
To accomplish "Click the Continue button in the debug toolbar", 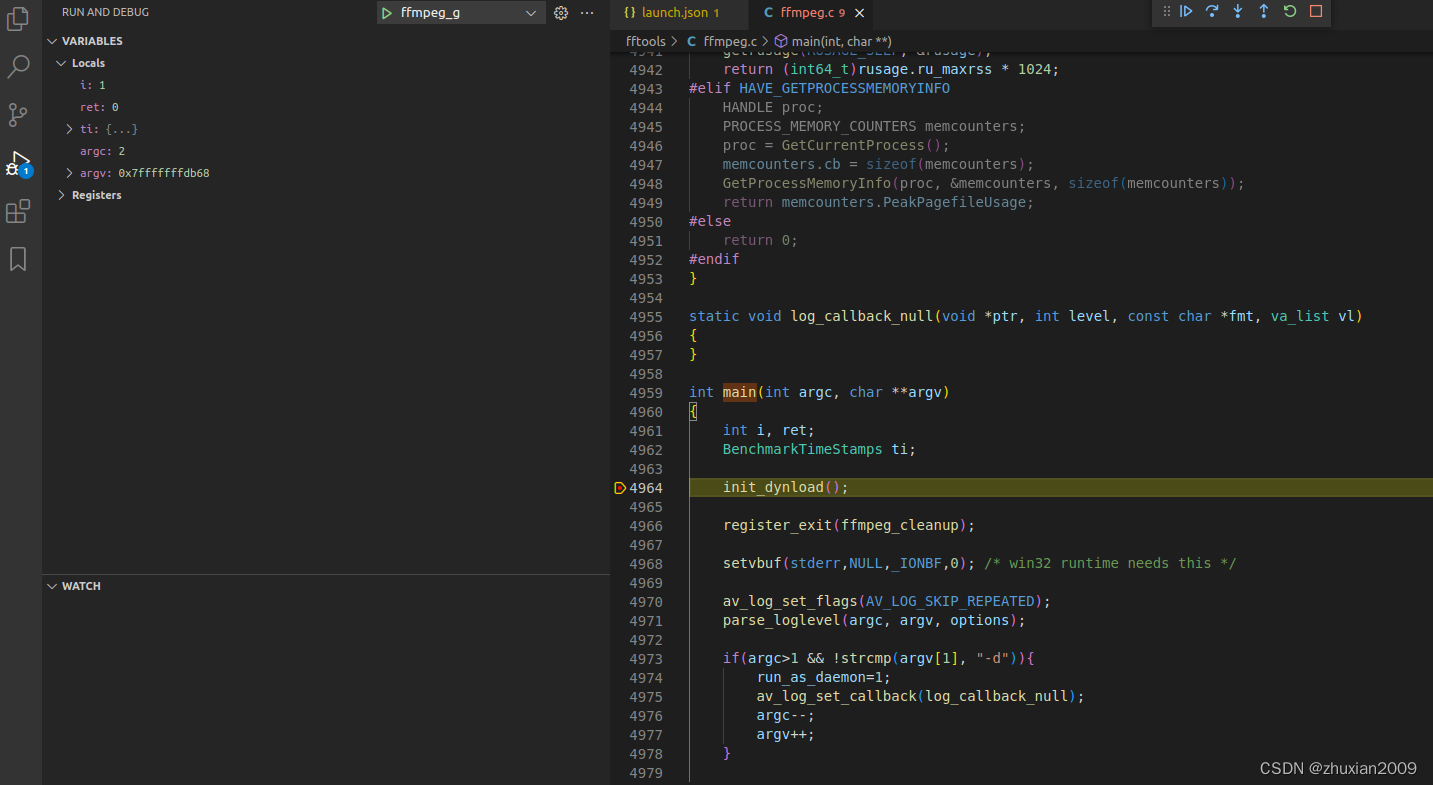I will pyautogui.click(x=1186, y=12).
